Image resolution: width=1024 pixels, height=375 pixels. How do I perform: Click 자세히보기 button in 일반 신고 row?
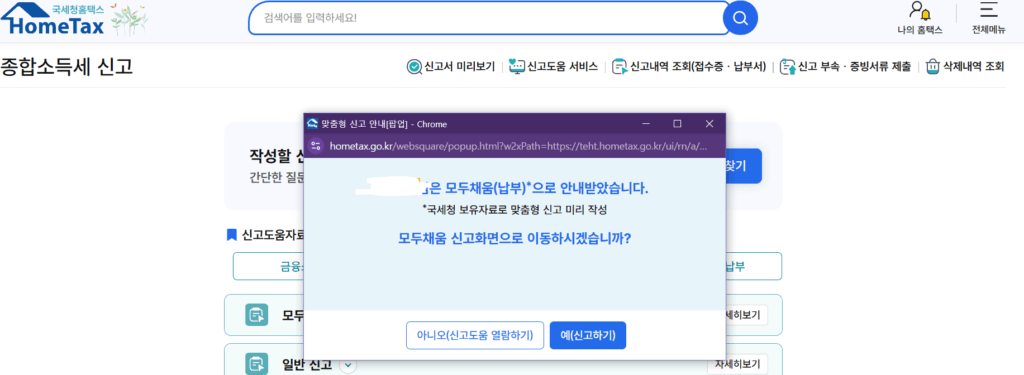(x=737, y=364)
